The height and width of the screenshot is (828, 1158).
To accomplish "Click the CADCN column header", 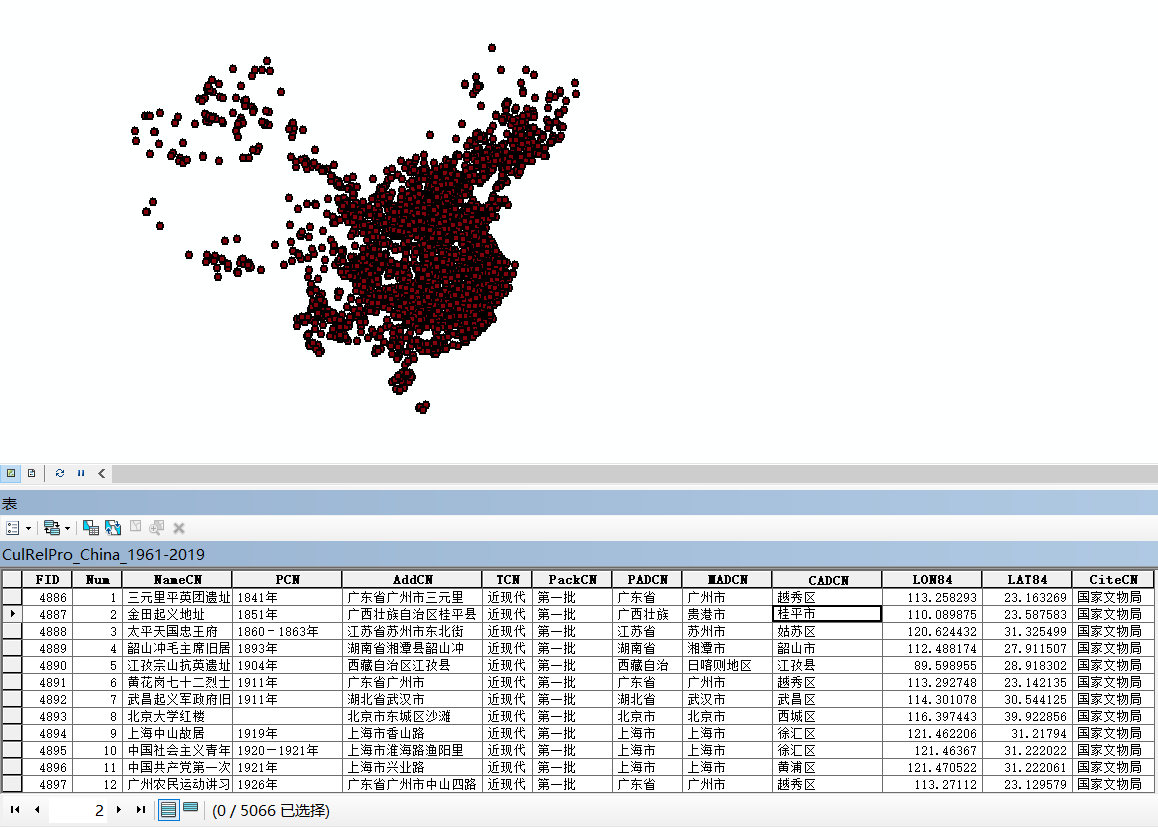I will (x=827, y=580).
